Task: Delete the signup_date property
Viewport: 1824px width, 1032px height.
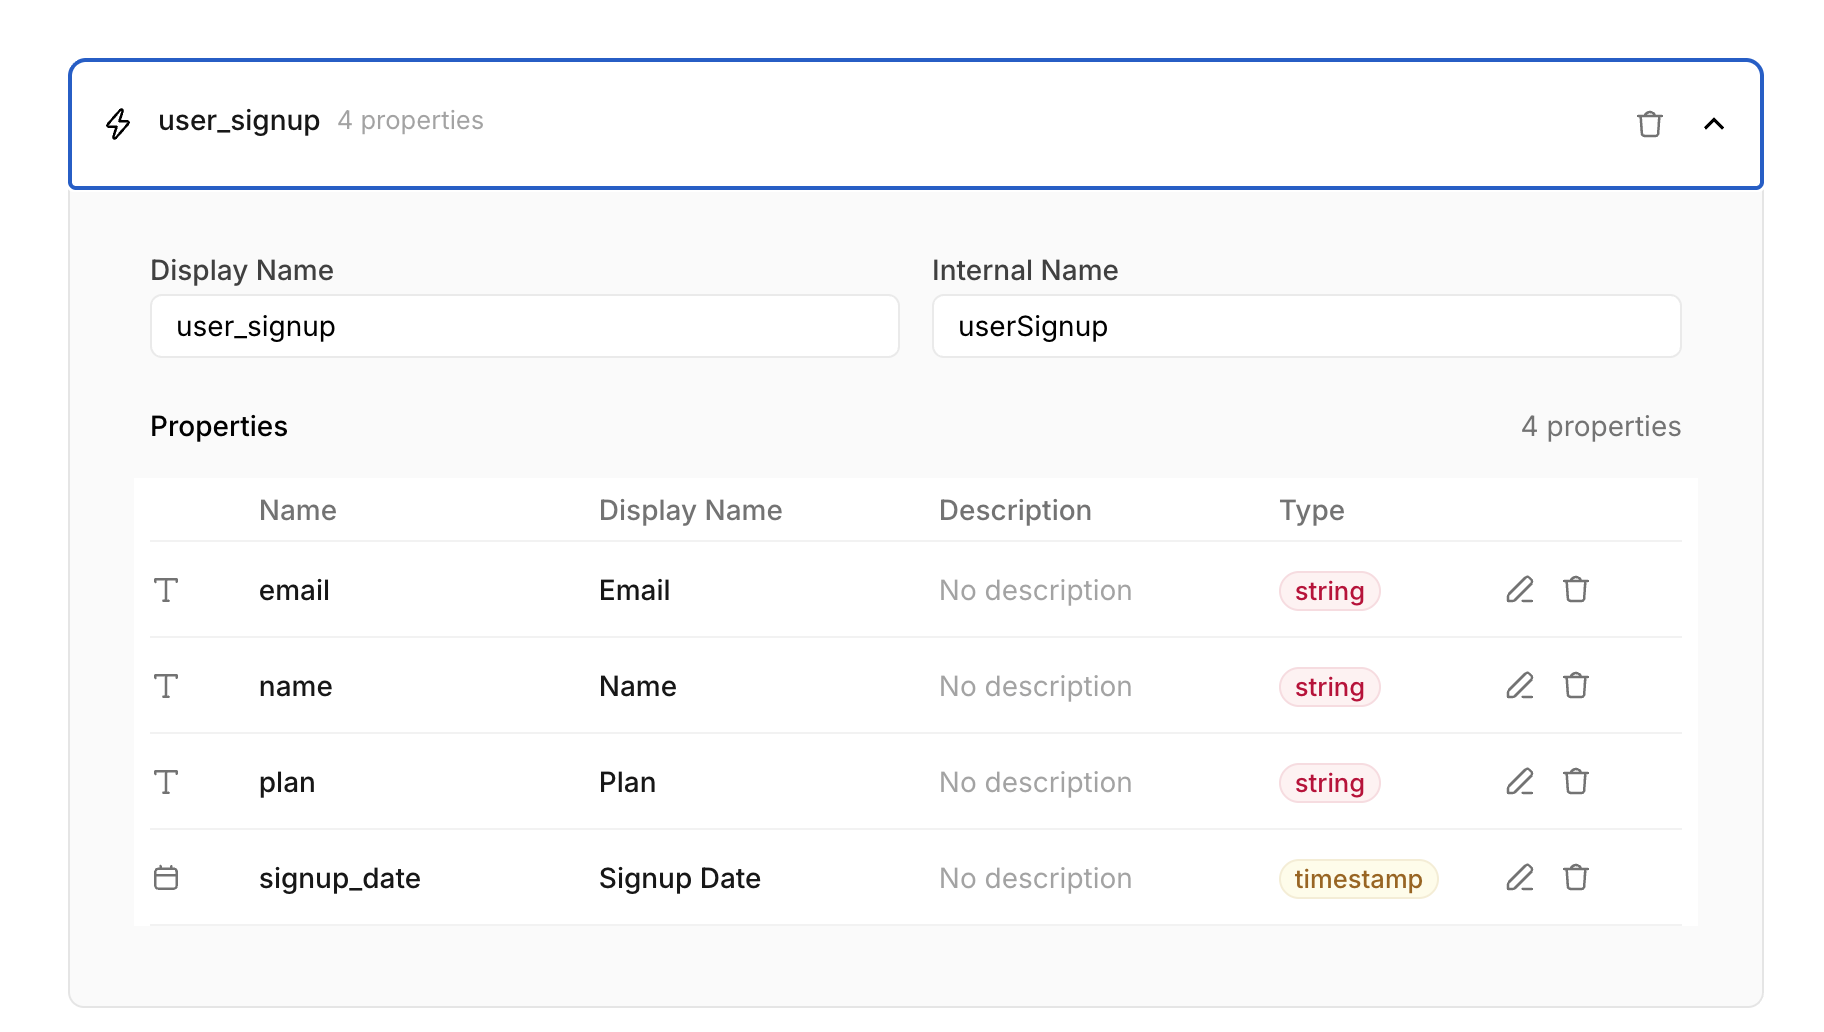Action: coord(1575,878)
